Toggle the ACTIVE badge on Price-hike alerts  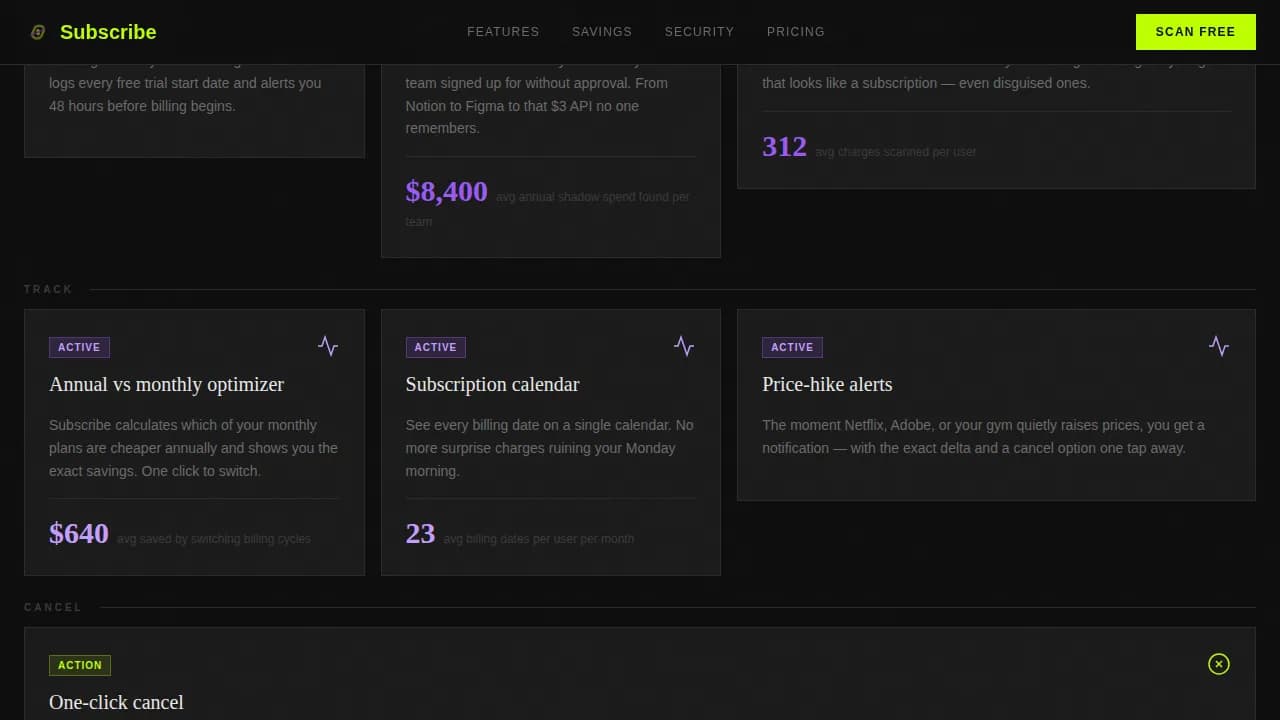(x=792, y=347)
